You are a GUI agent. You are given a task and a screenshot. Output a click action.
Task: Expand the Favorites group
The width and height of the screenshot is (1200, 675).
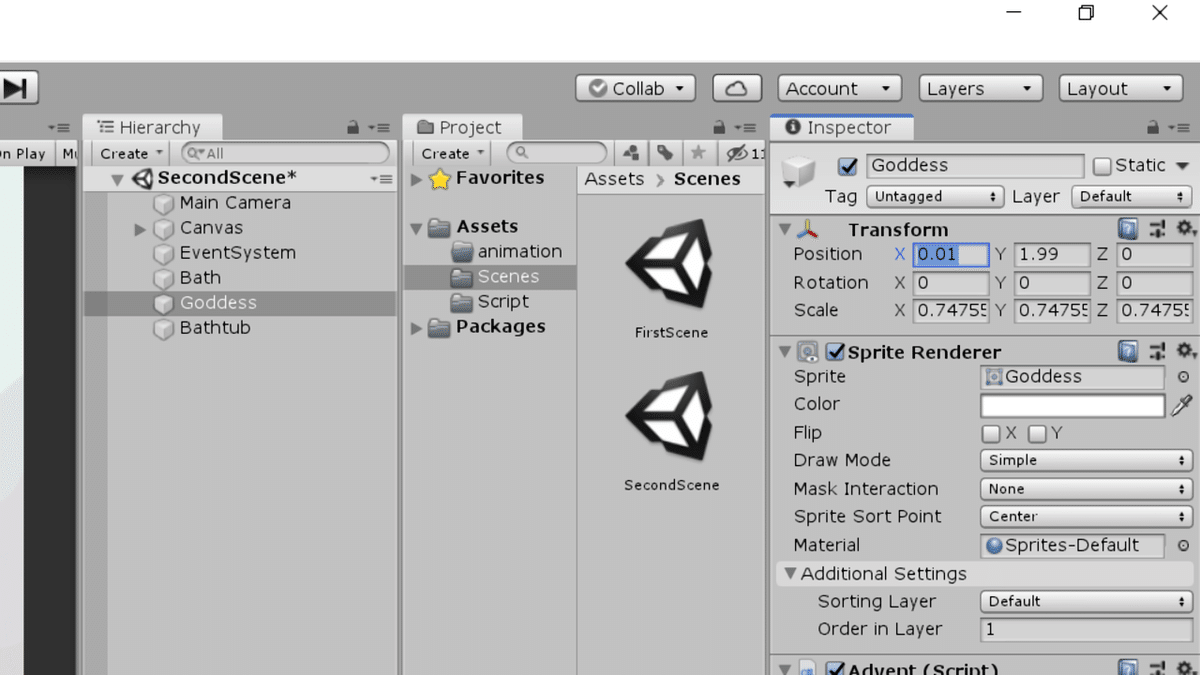pyautogui.click(x=417, y=180)
